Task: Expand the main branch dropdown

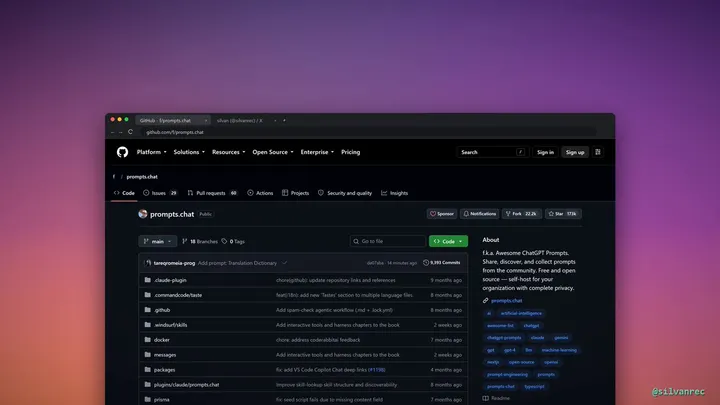Action: (x=158, y=241)
